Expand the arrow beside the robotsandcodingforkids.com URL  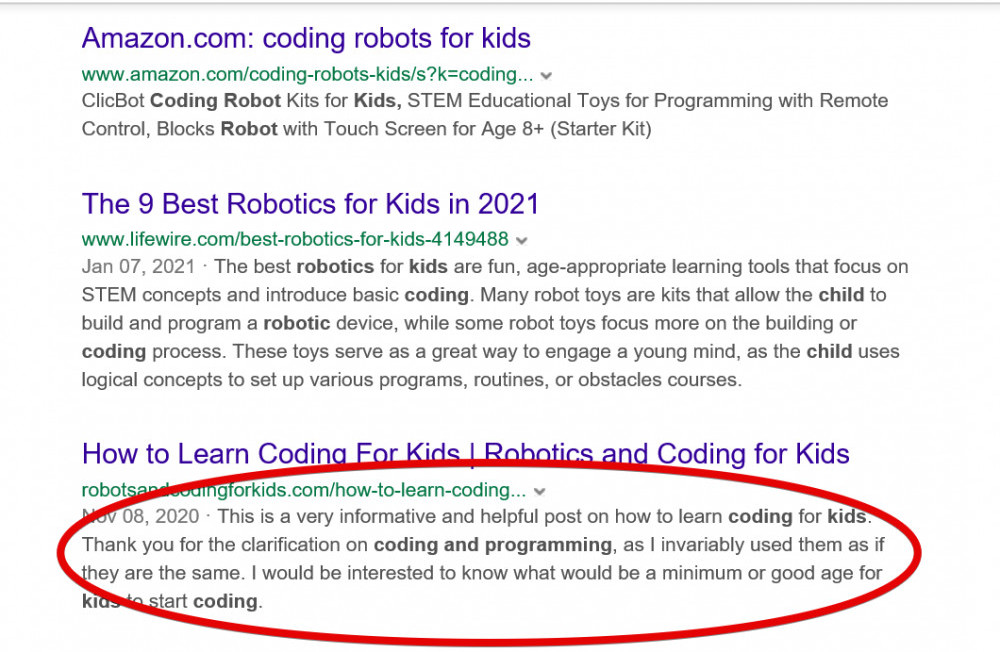(540, 492)
